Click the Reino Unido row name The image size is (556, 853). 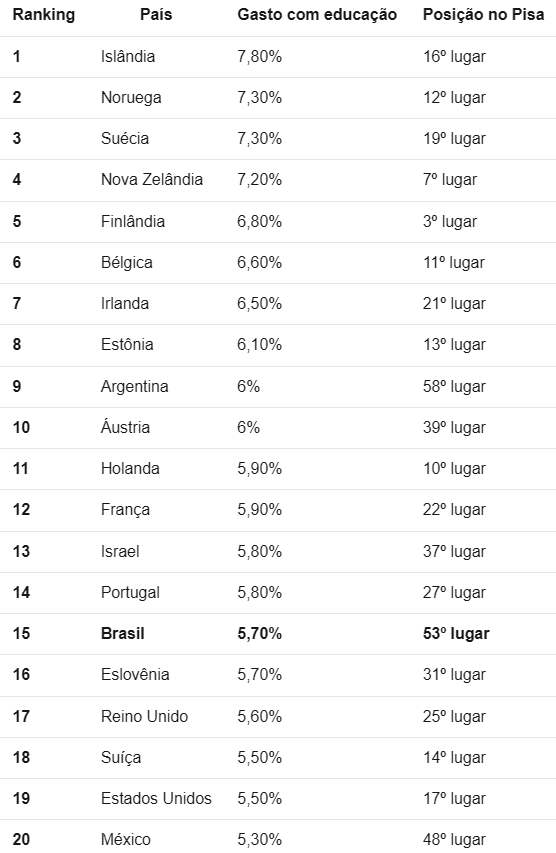point(144,716)
